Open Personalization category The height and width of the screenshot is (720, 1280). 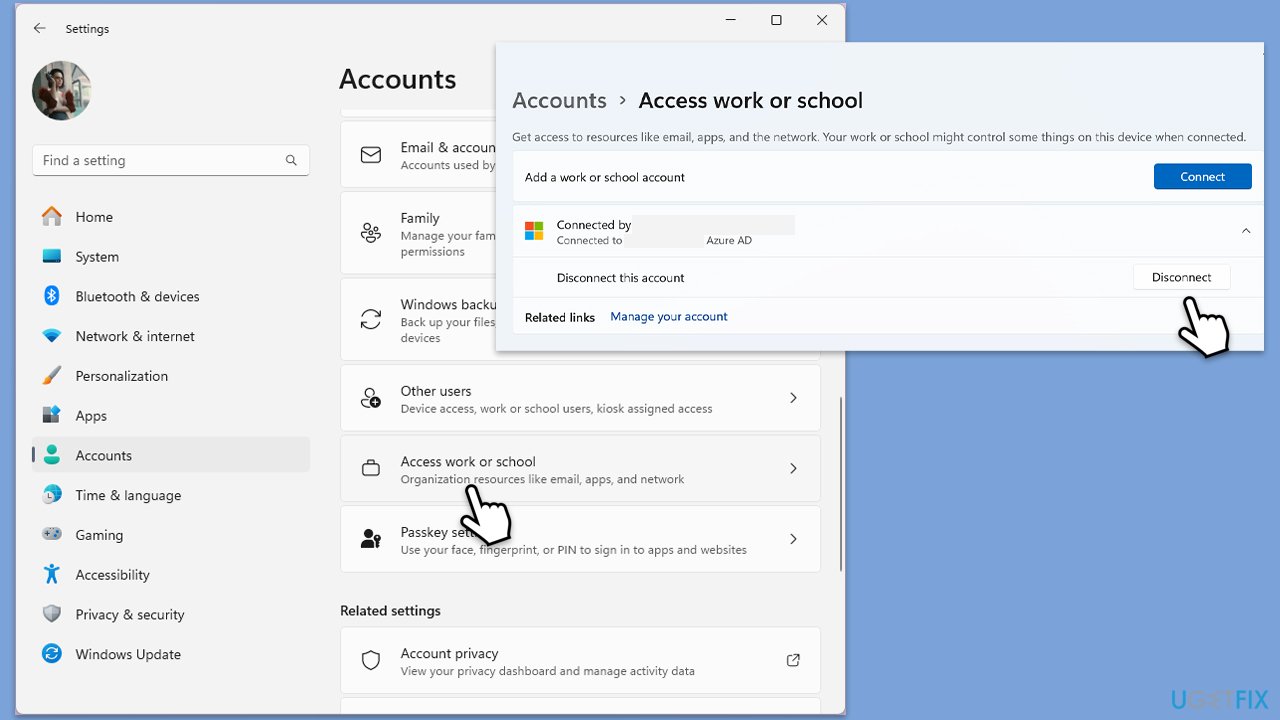(x=171, y=376)
